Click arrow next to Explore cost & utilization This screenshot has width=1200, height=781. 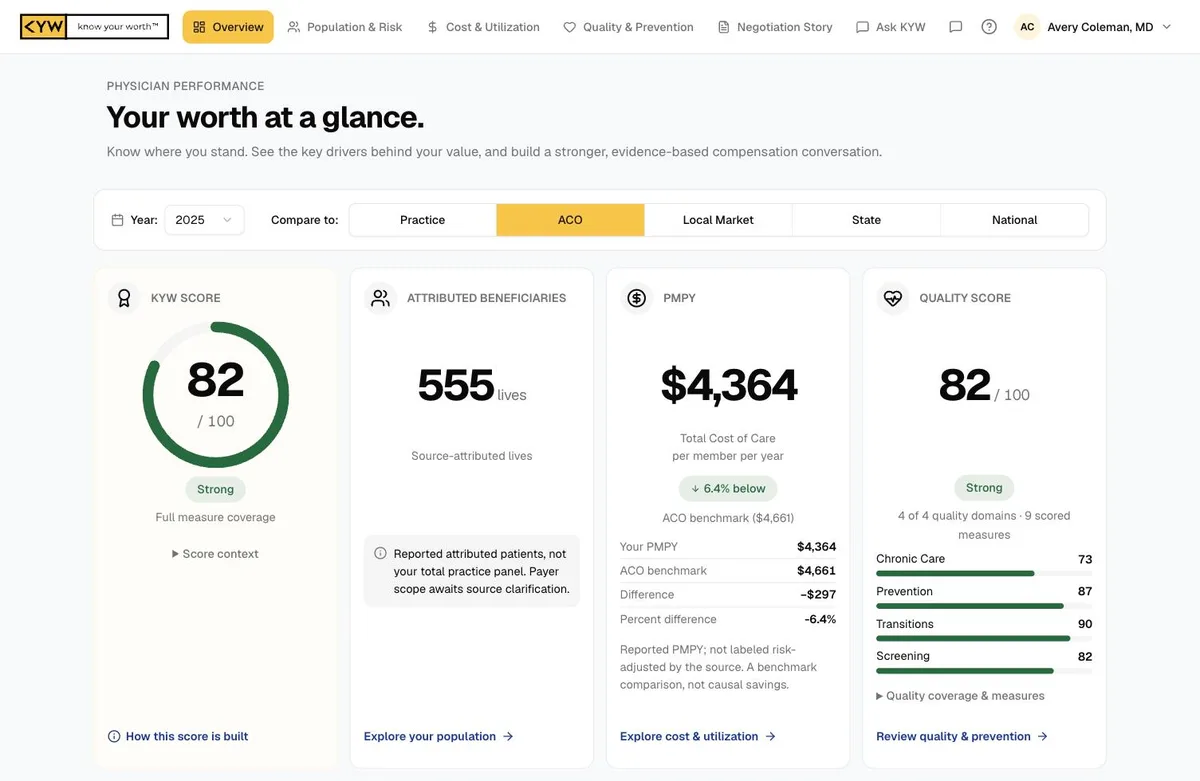[x=770, y=736]
